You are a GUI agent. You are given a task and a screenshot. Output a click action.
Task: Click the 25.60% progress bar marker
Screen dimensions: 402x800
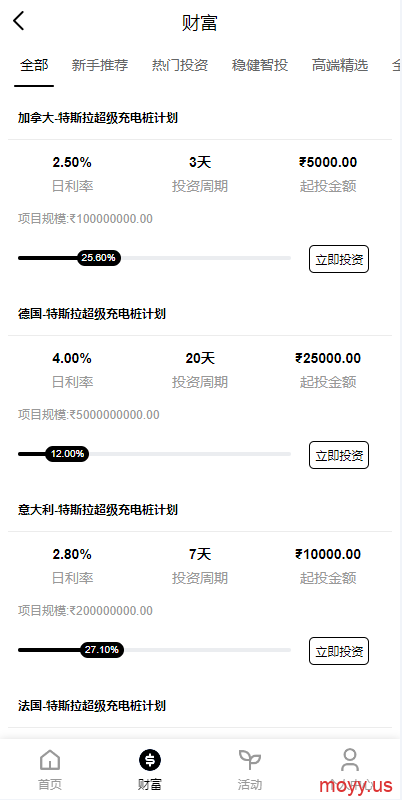click(99, 258)
